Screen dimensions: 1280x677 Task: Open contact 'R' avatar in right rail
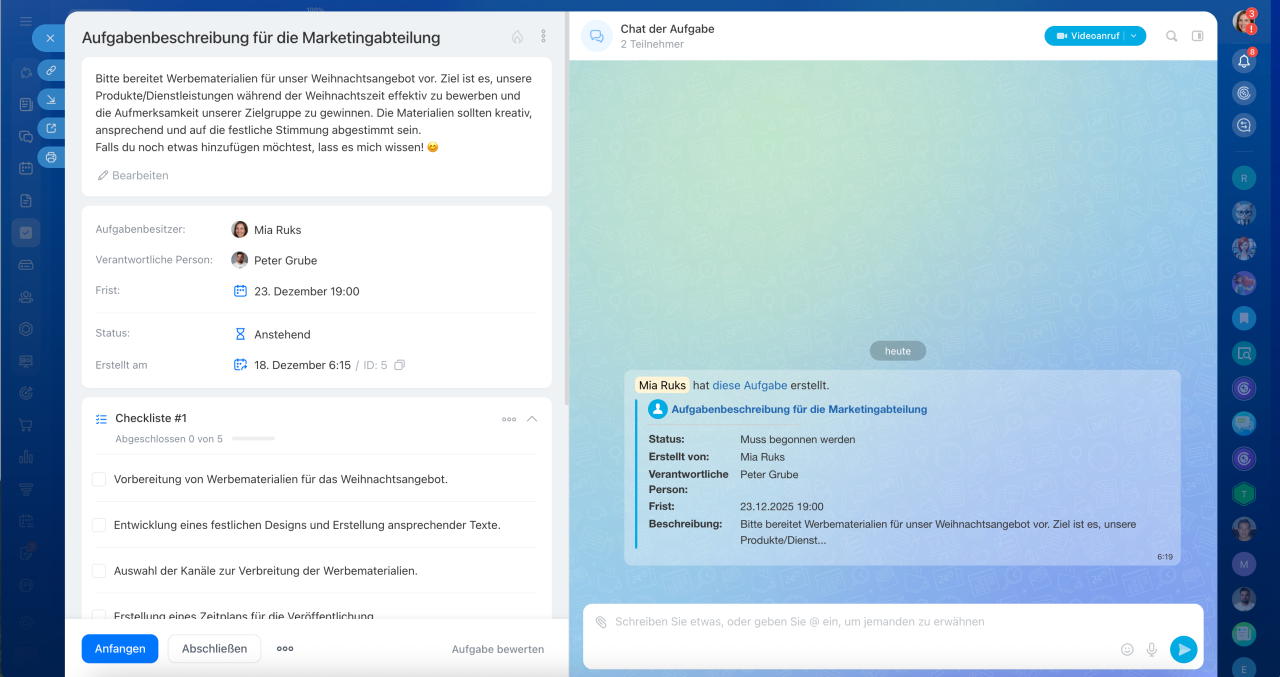tap(1244, 178)
